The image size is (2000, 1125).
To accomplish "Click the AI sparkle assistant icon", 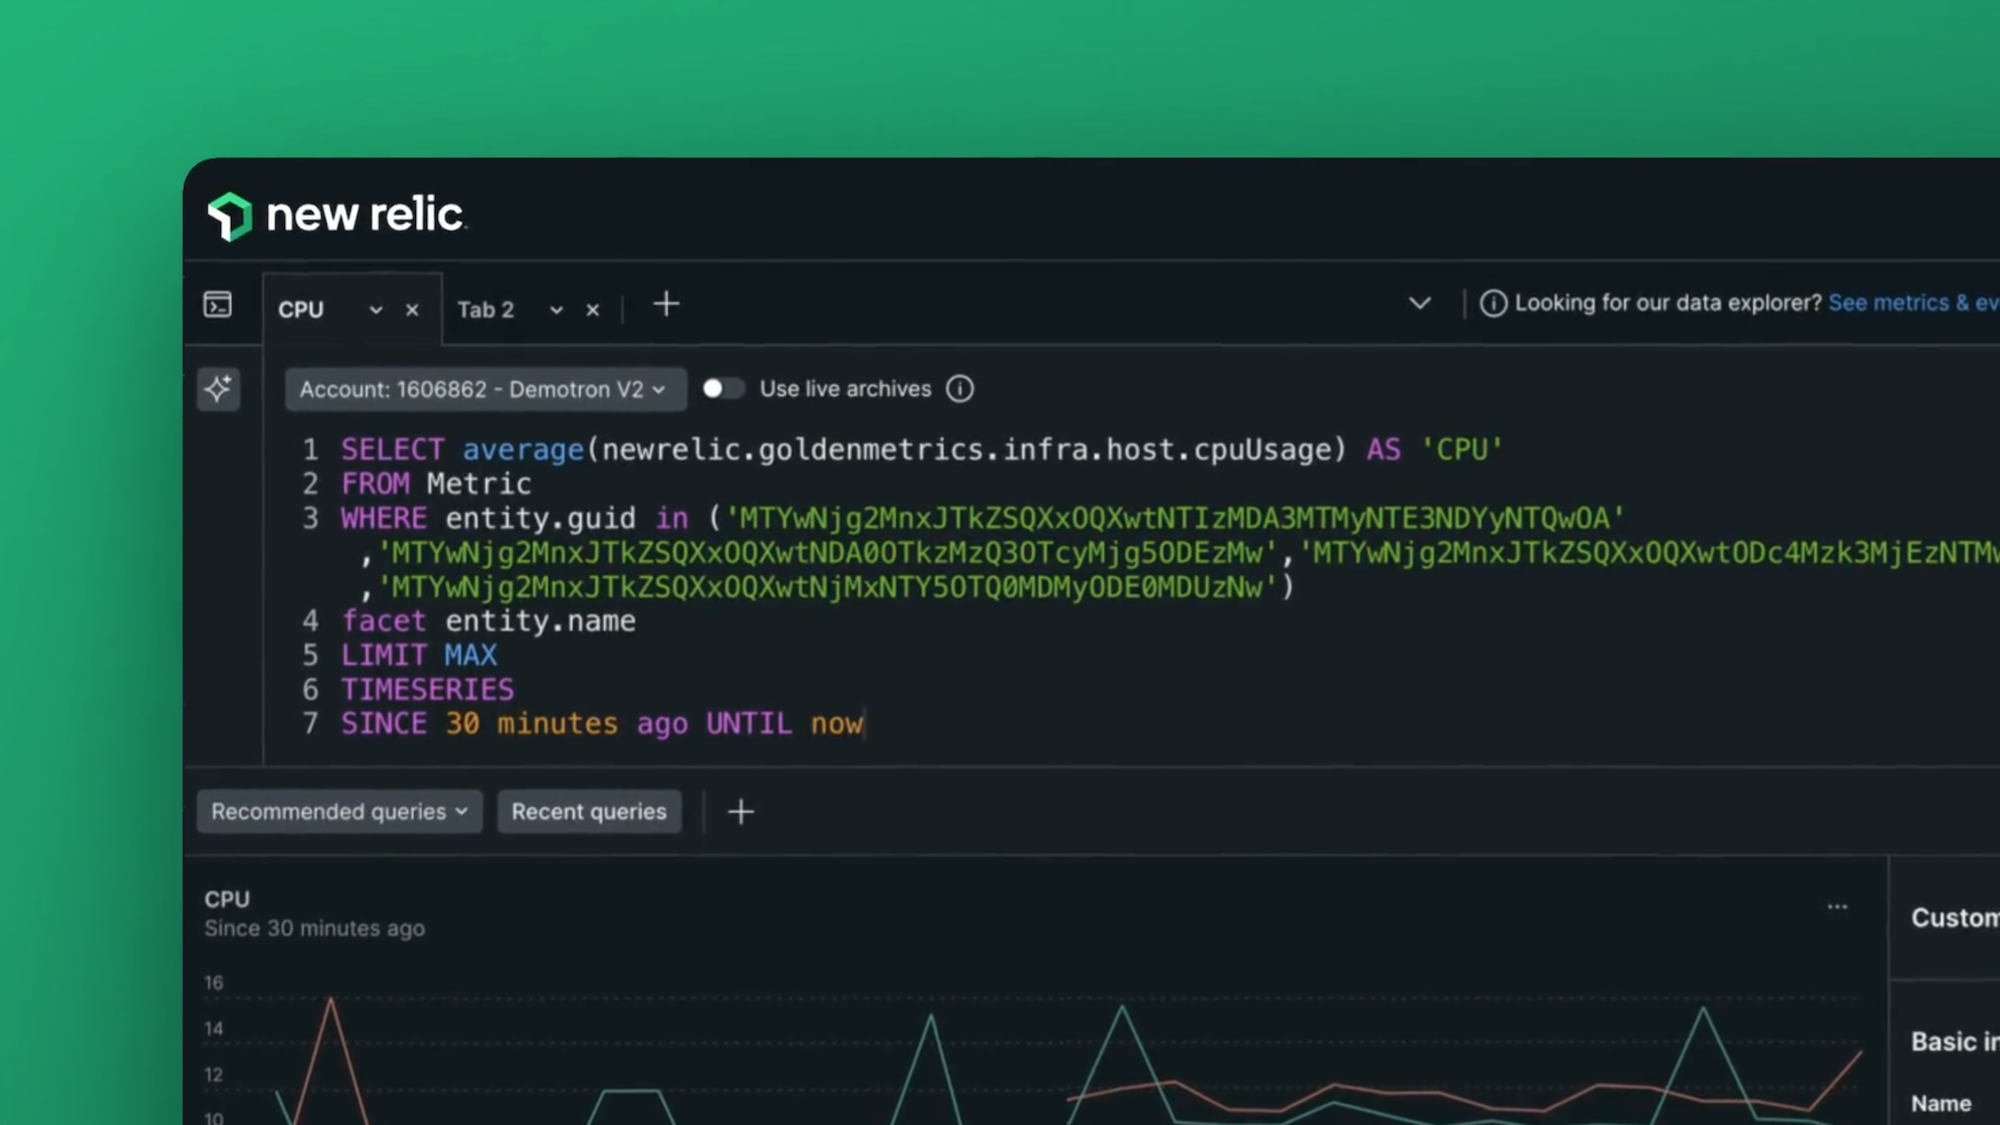I will point(218,389).
